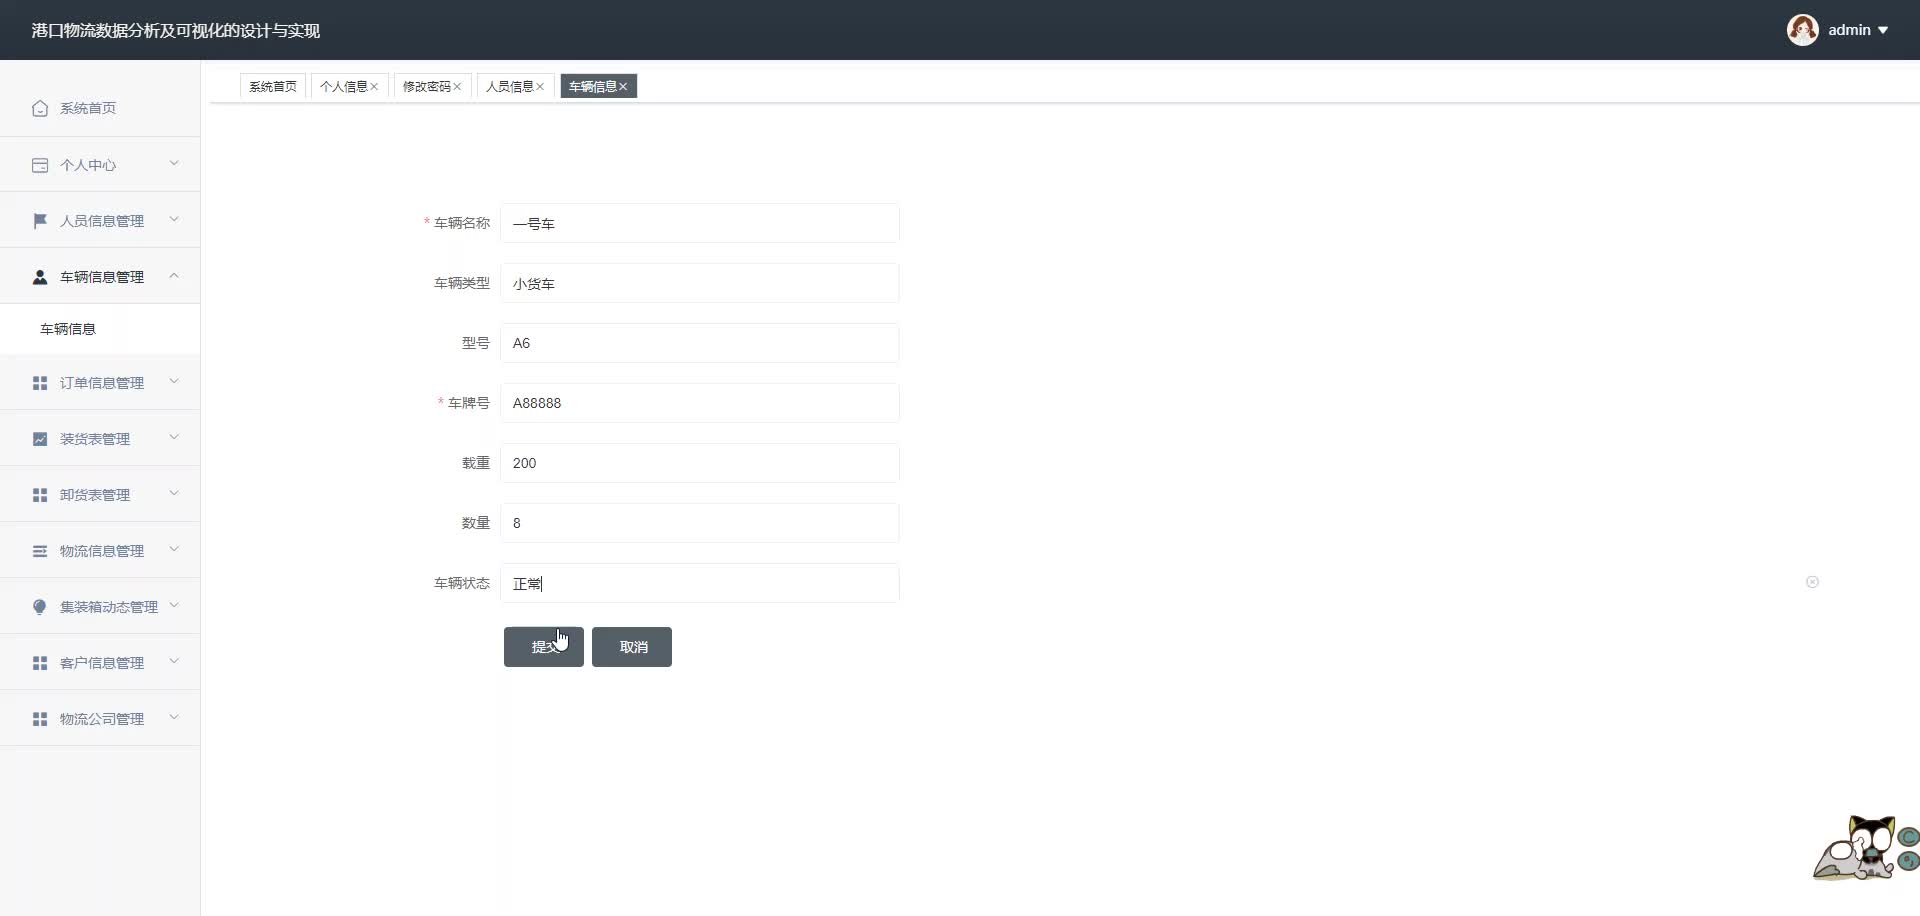Open 集装箱动态管理 sidebar menu
This screenshot has height=916, width=1920.
[x=100, y=607]
